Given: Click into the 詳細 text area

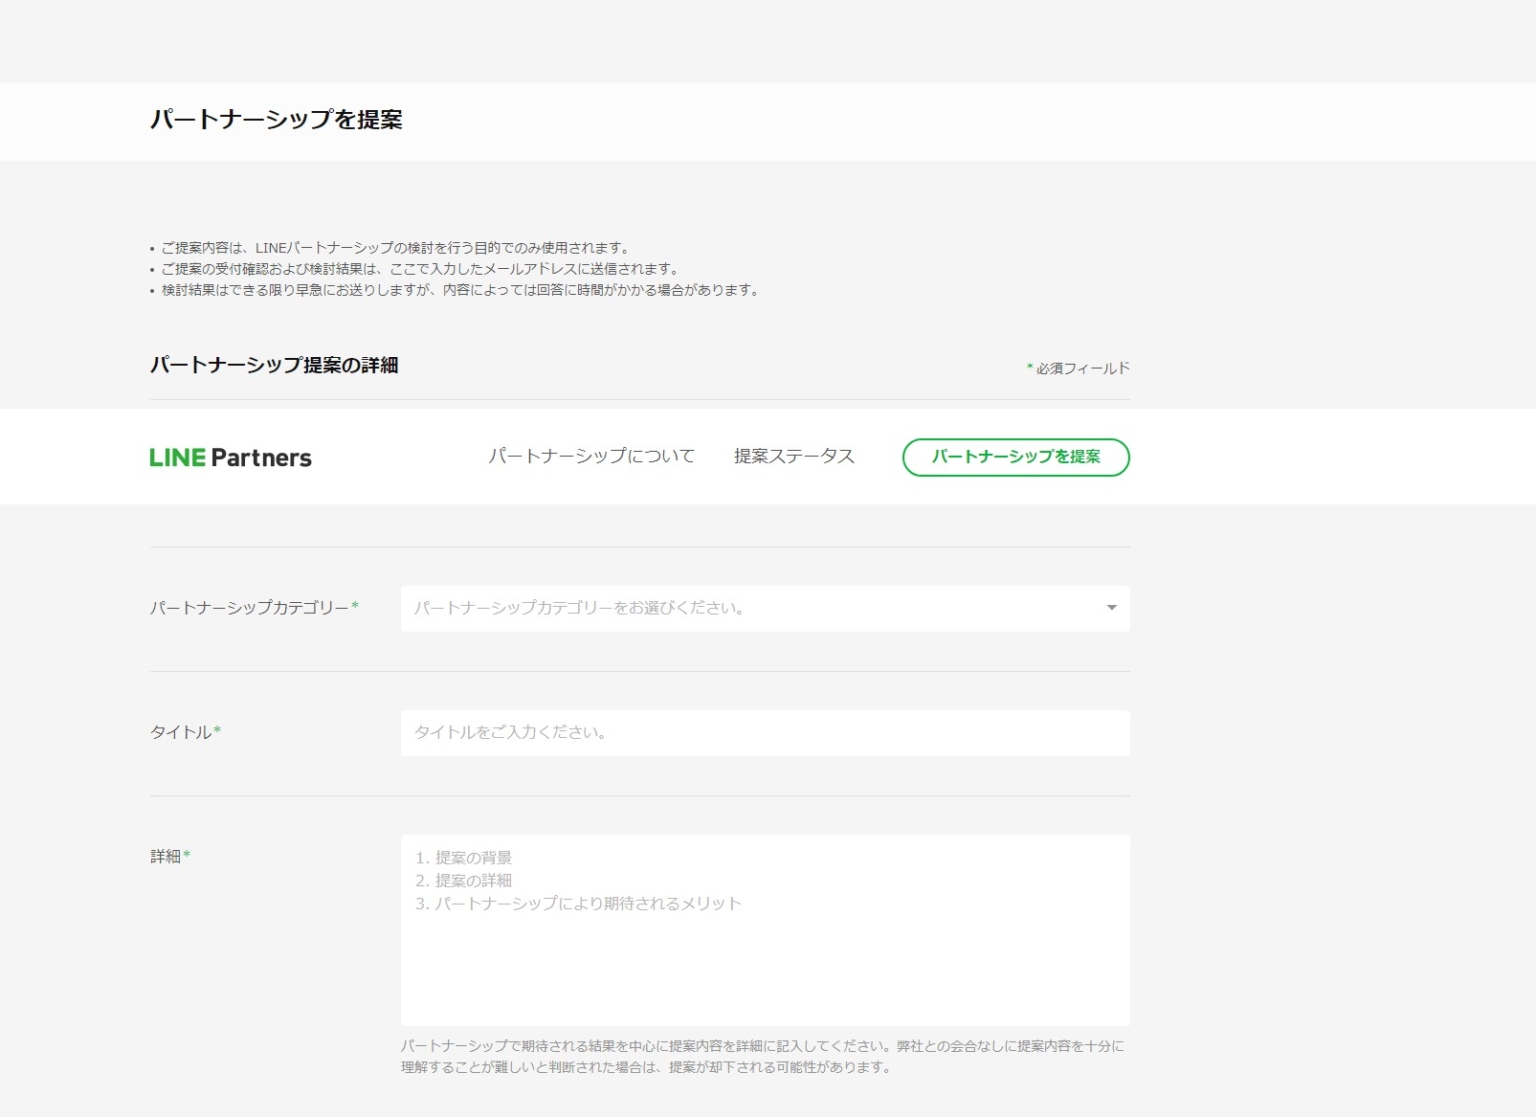Looking at the screenshot, I should click(765, 950).
